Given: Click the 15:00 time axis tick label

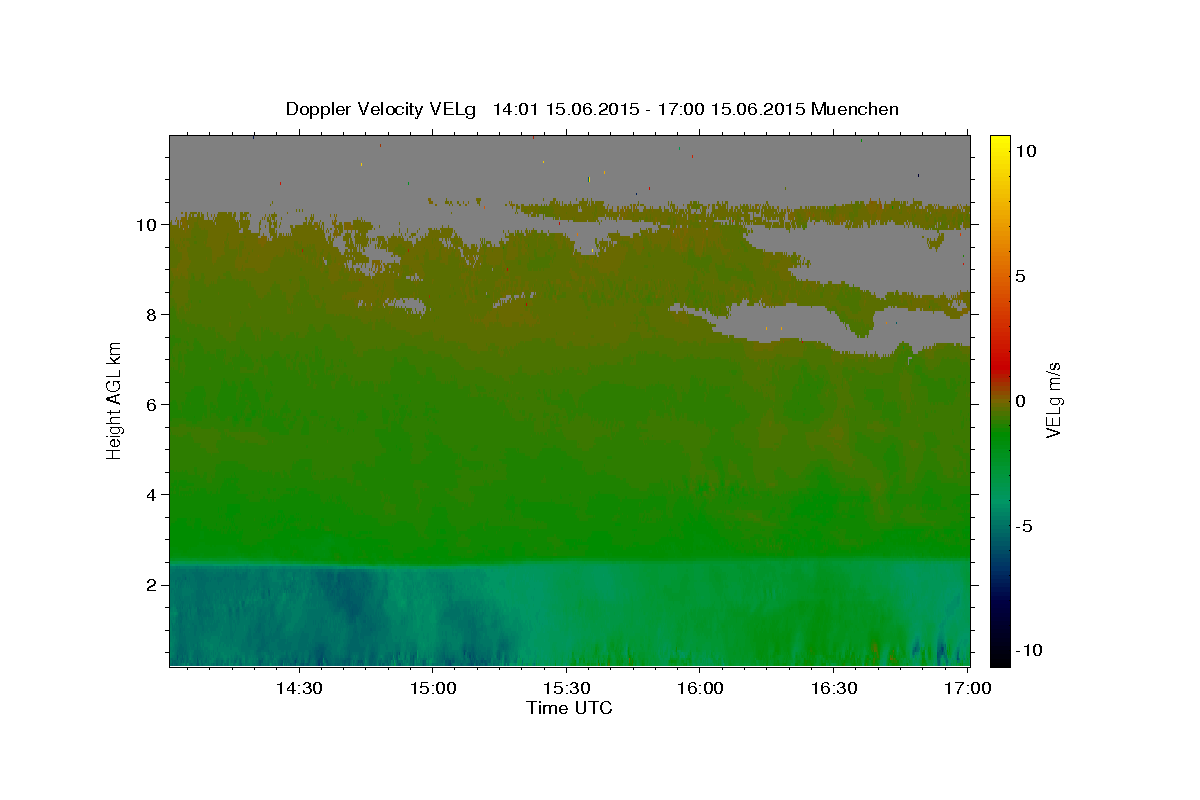Looking at the screenshot, I should point(432,688).
